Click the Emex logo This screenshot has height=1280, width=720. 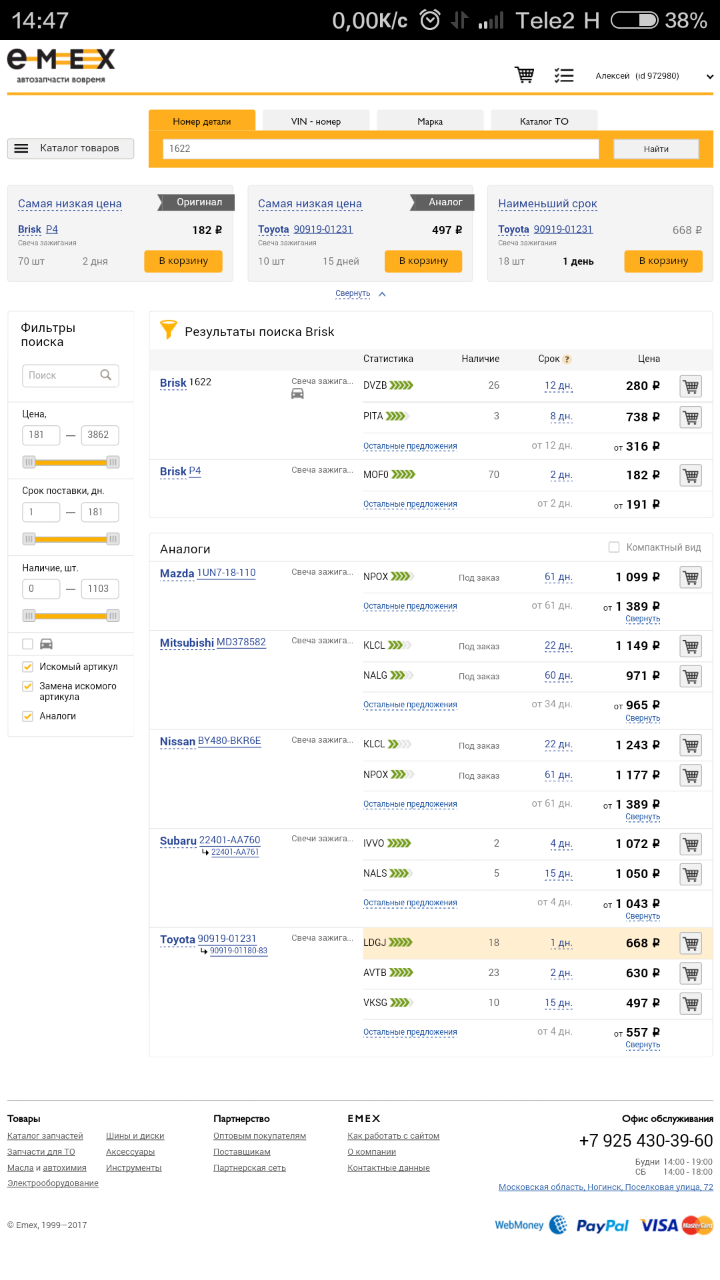[61, 66]
